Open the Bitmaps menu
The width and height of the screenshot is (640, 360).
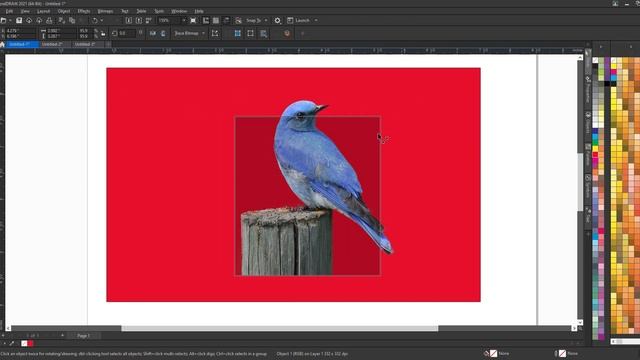point(105,11)
